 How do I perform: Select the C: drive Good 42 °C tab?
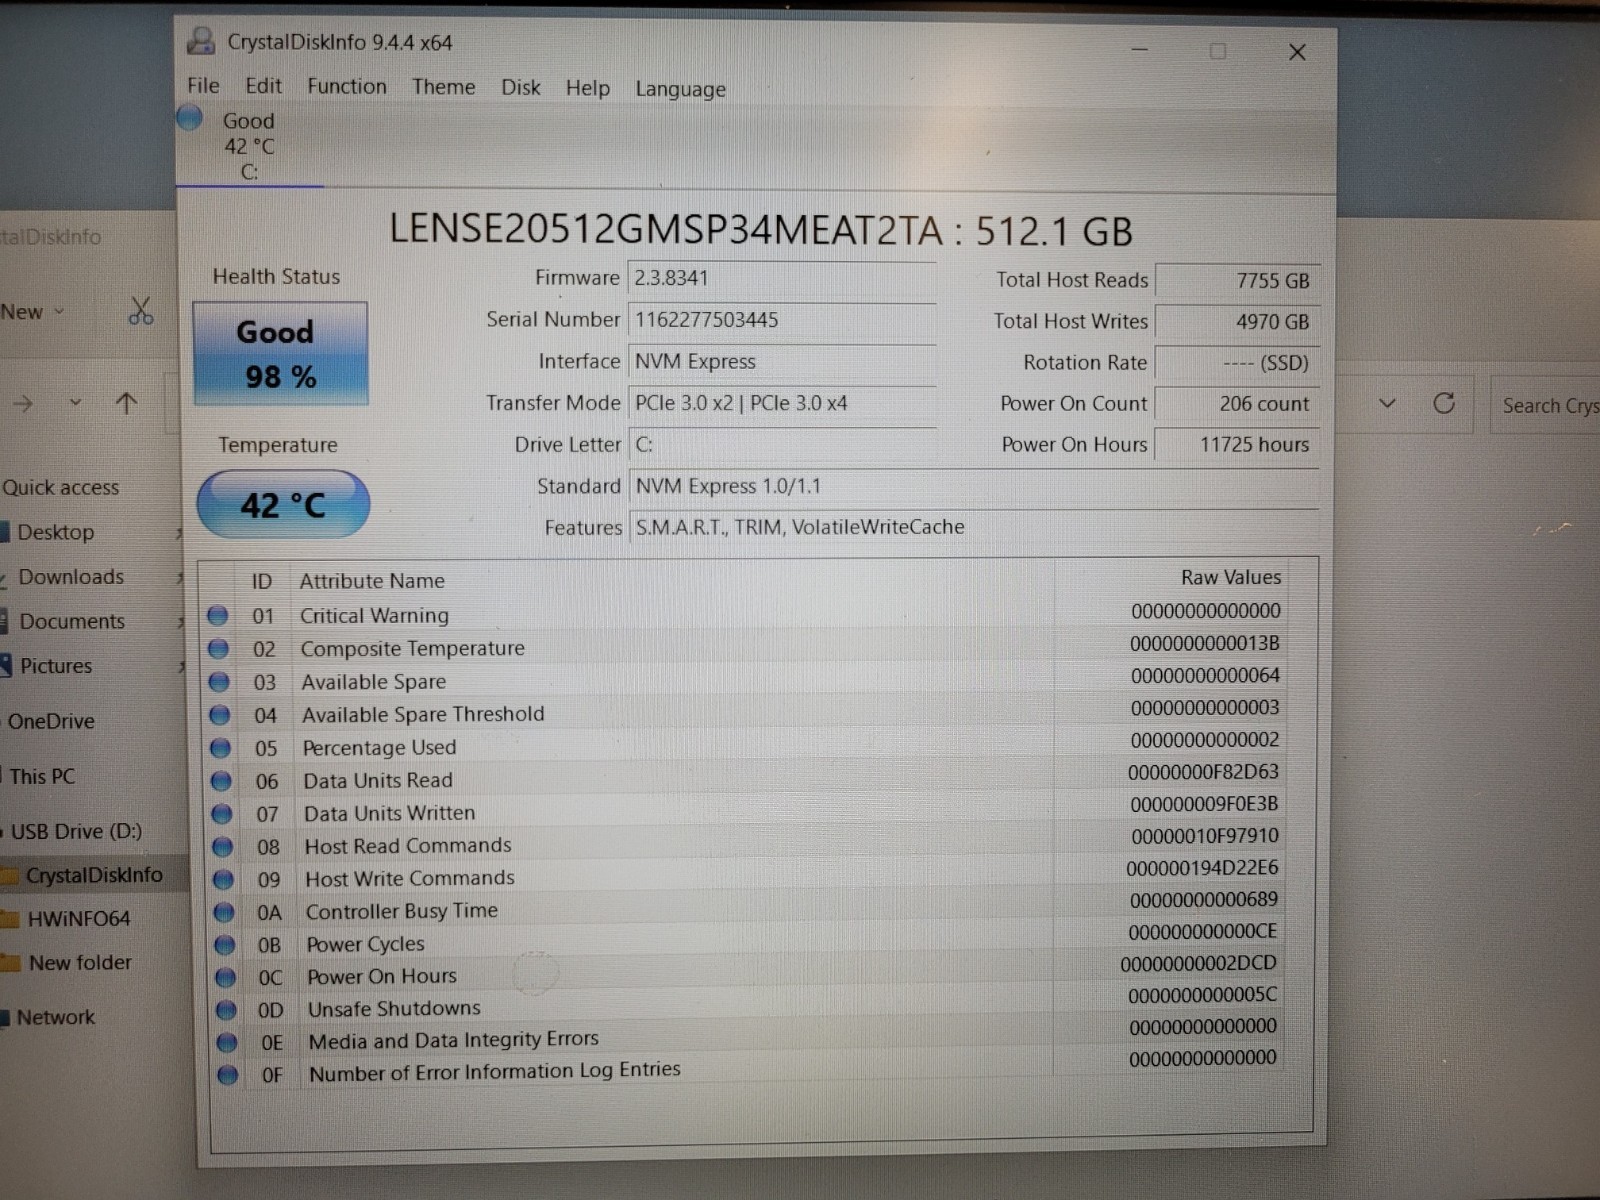tap(248, 146)
